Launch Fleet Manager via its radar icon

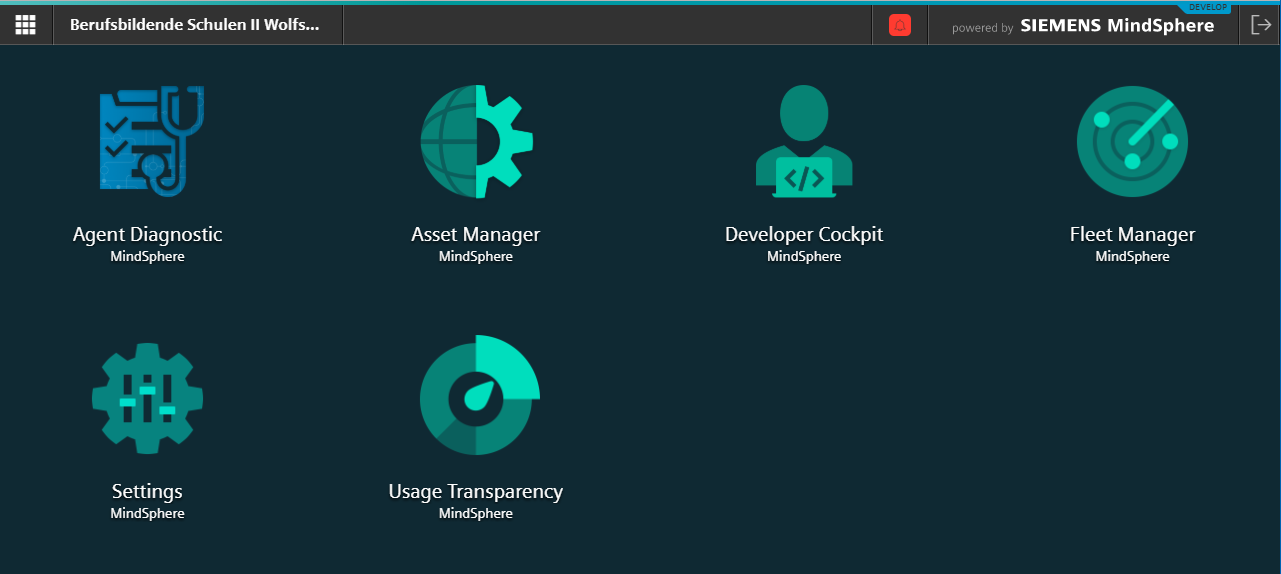[x=1132, y=141]
